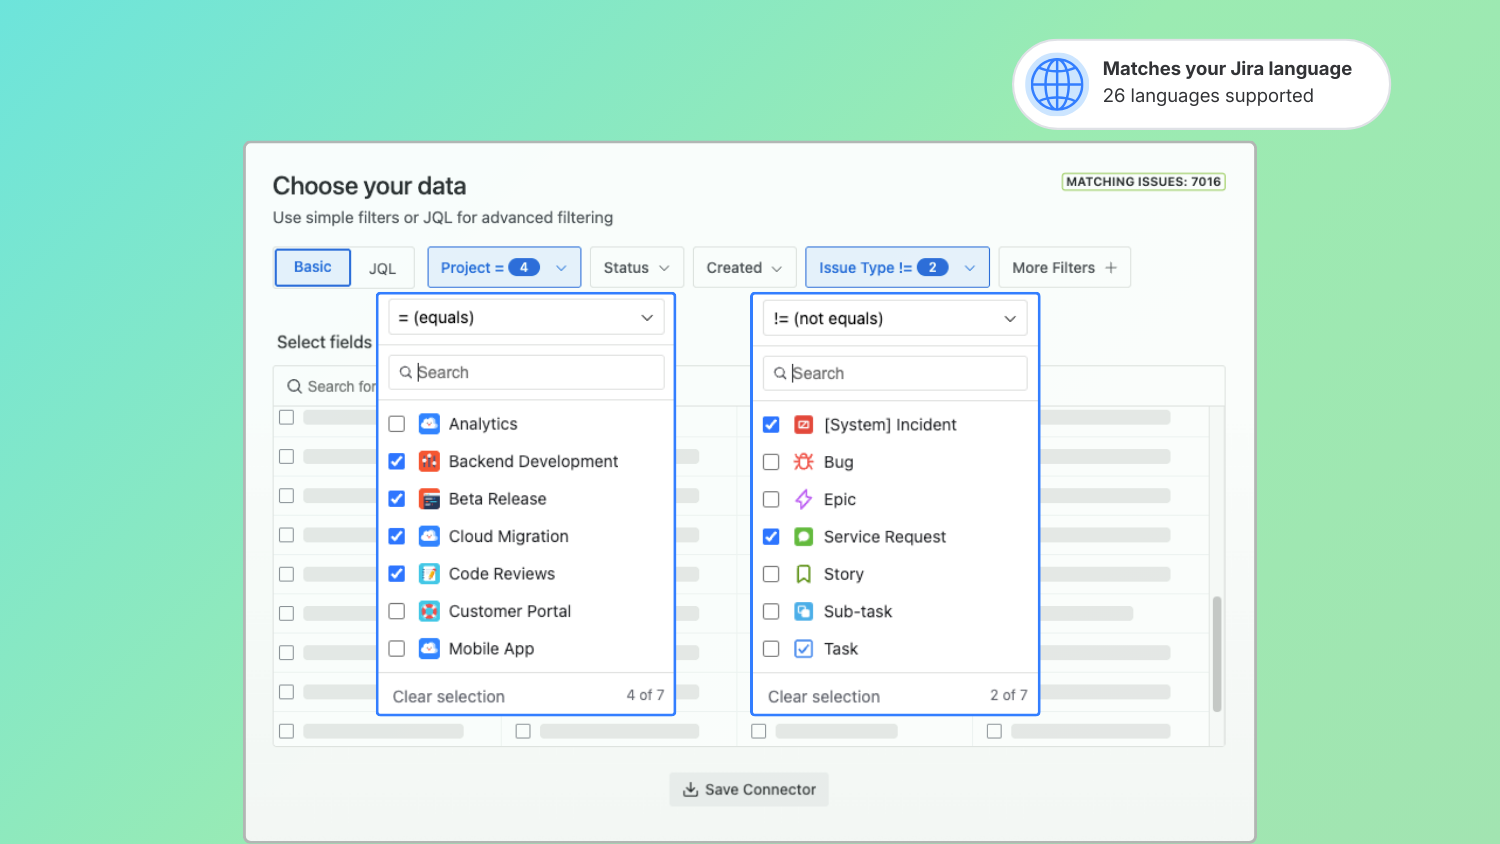Image resolution: width=1500 pixels, height=844 pixels.
Task: Click the Bug issue type icon
Action: tap(803, 462)
